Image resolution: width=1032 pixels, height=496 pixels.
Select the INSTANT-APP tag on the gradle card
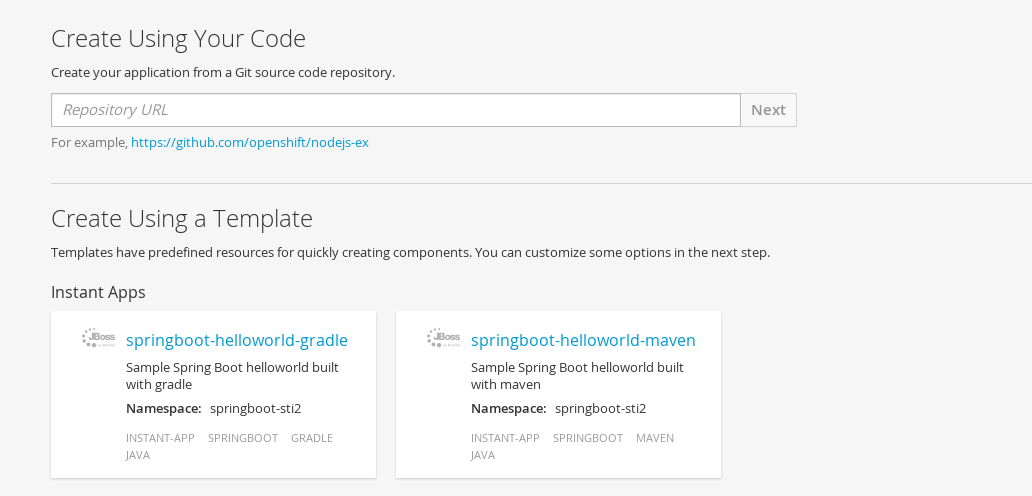click(160, 438)
